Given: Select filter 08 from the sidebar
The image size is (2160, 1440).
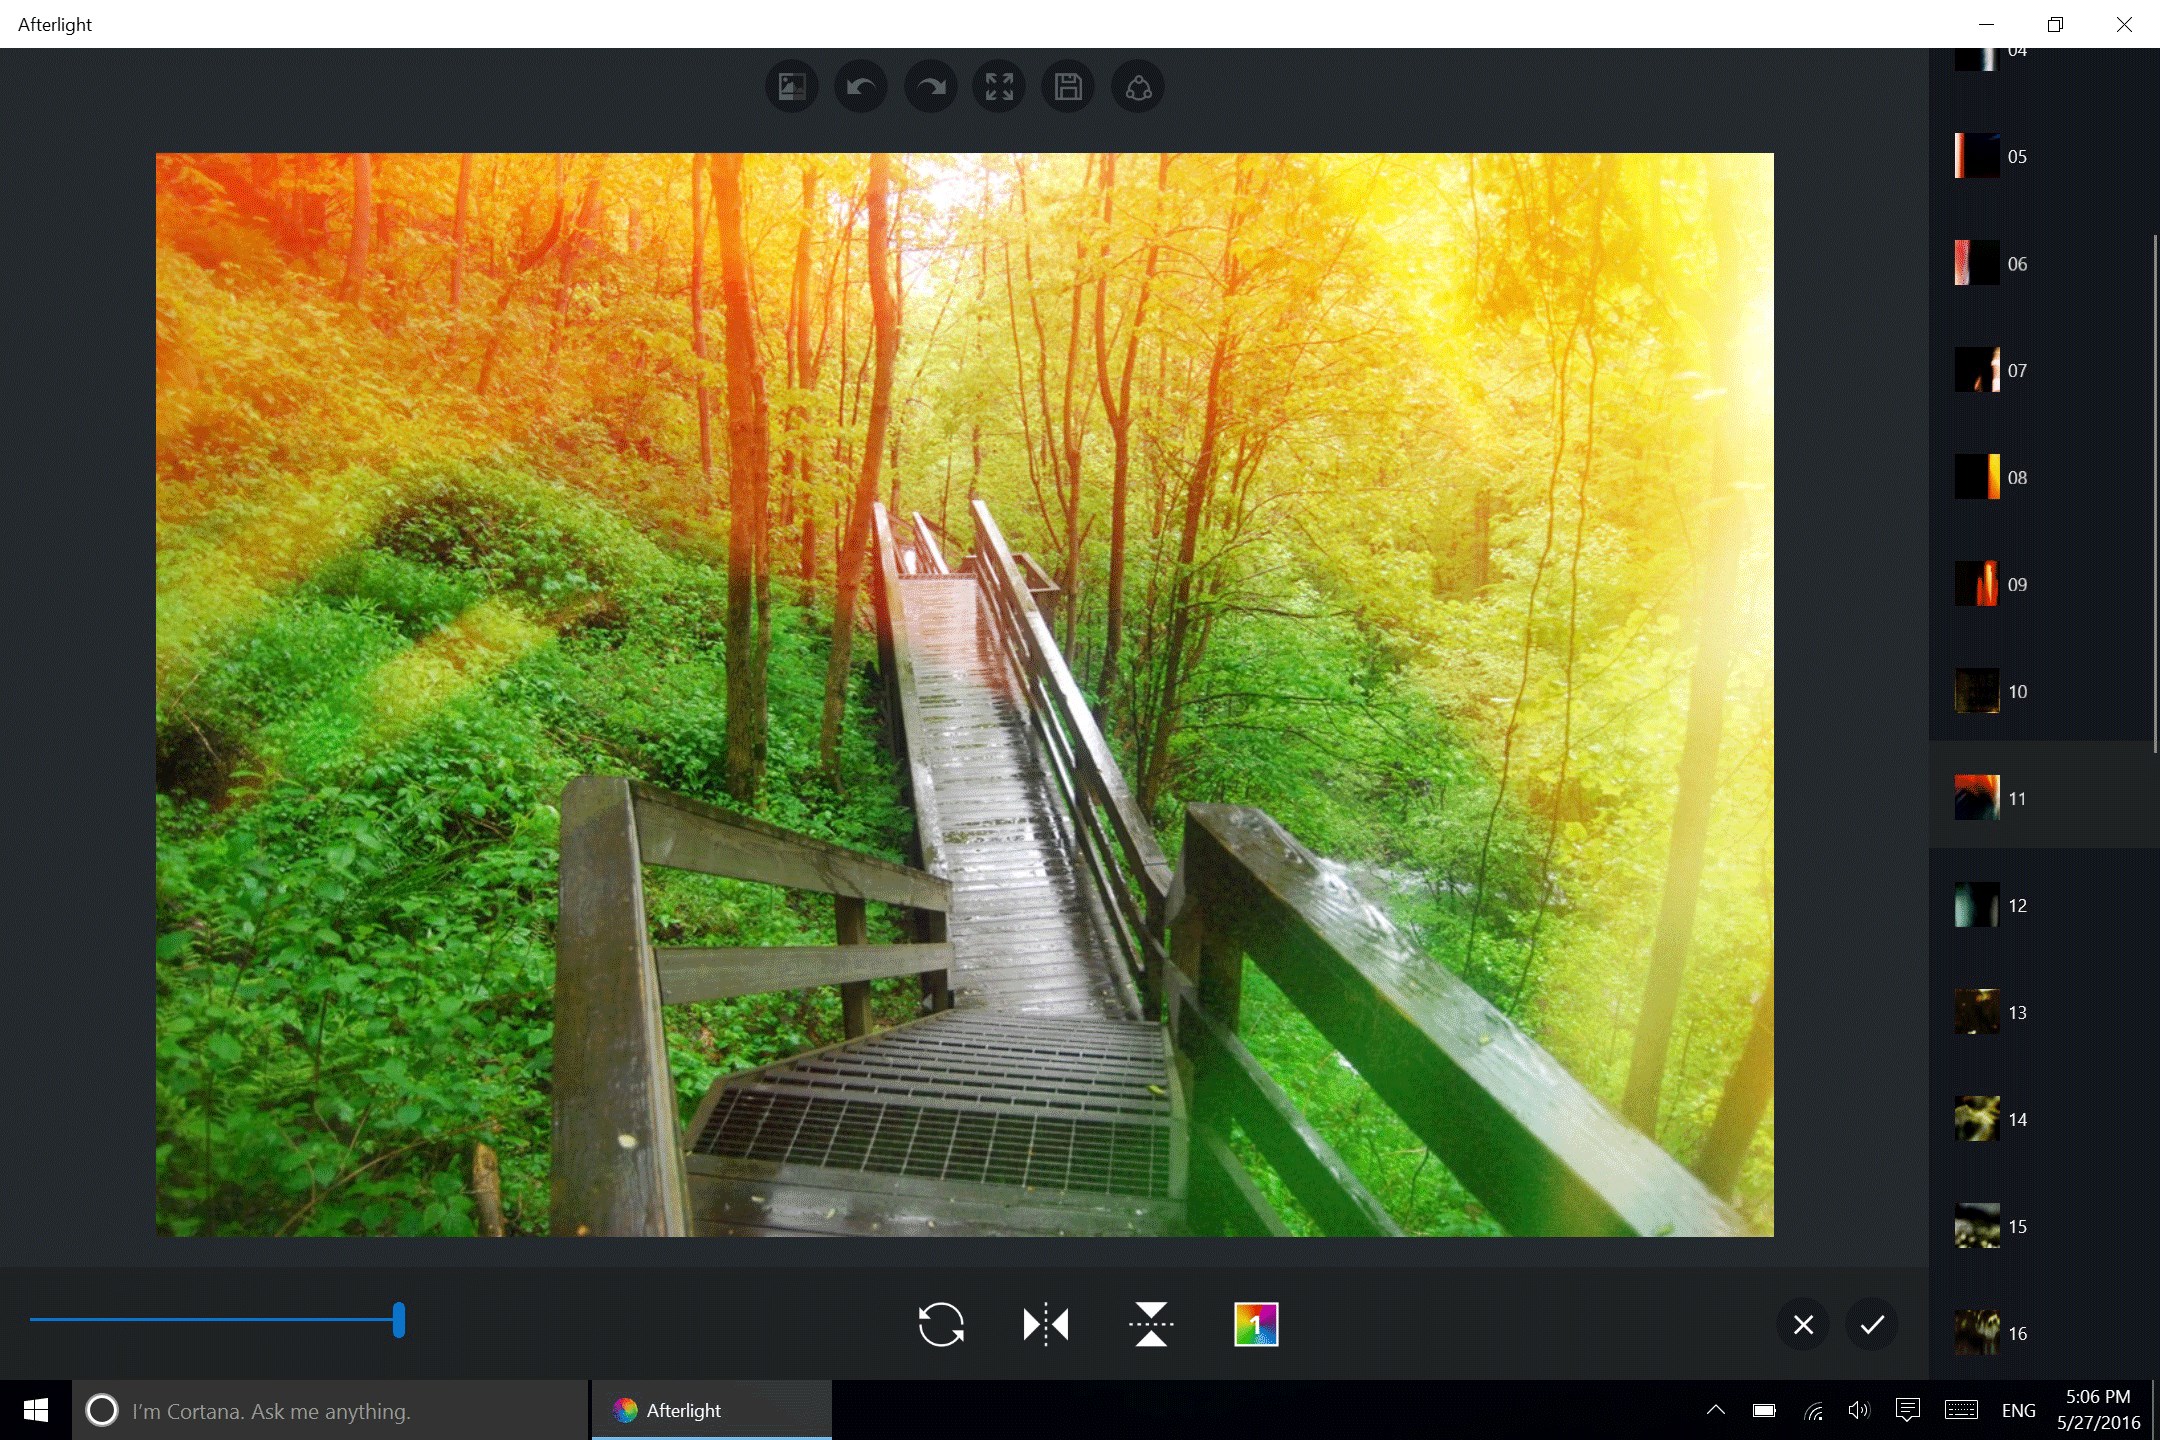Looking at the screenshot, I should (x=1975, y=477).
